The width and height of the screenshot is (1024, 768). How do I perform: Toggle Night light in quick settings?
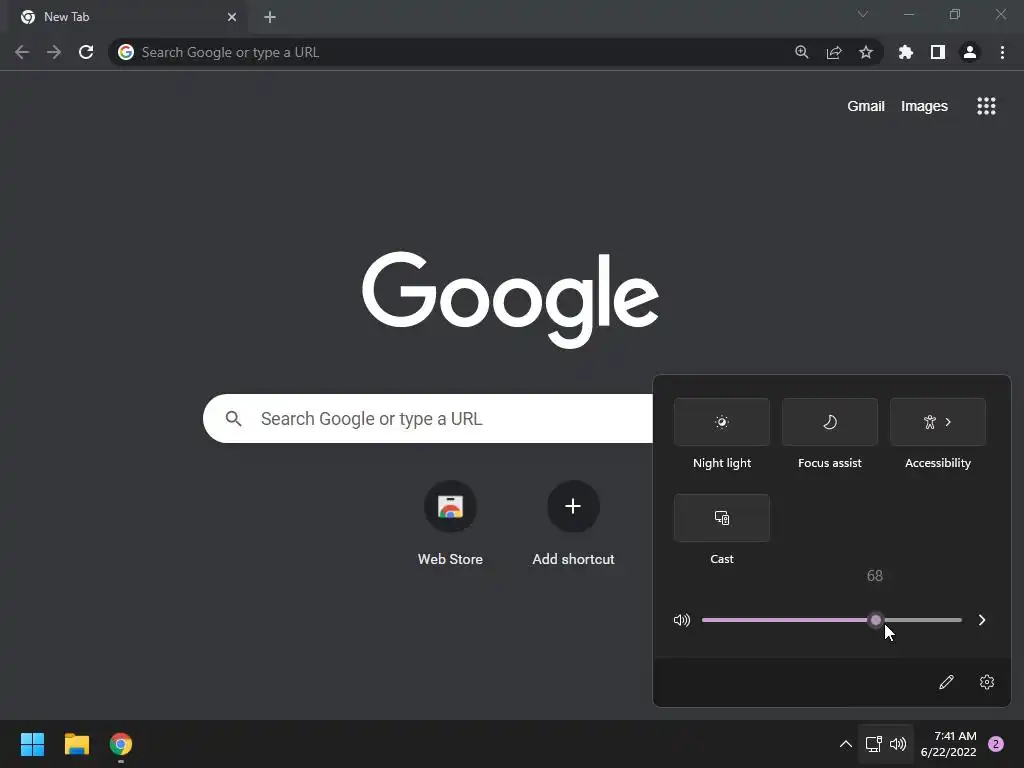722,422
